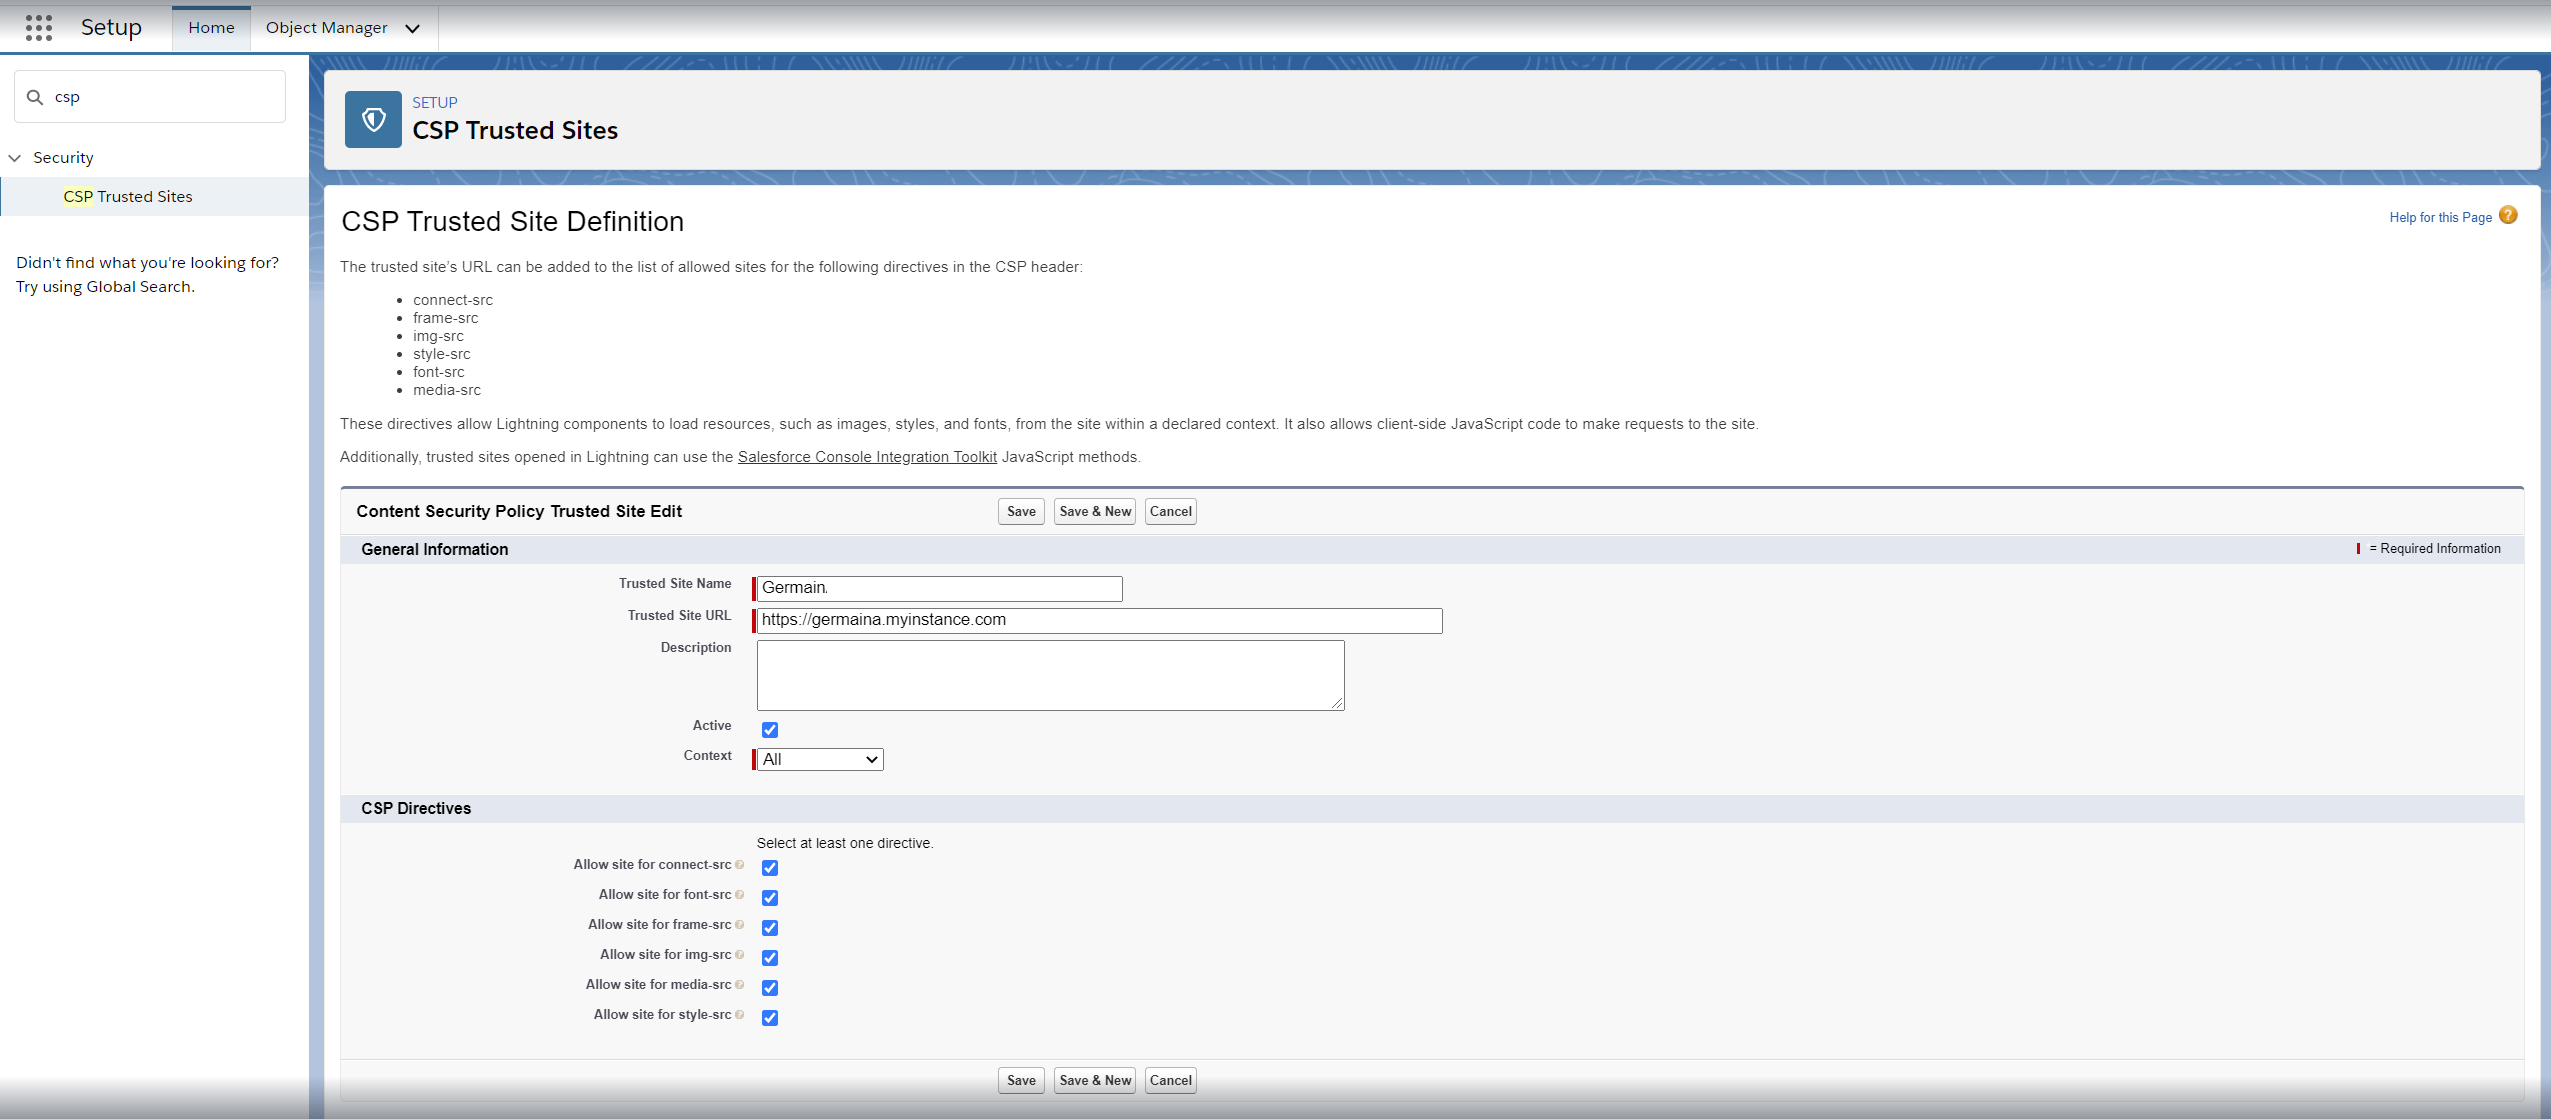Click inside the Description text area
This screenshot has width=2551, height=1119.
click(x=1049, y=675)
